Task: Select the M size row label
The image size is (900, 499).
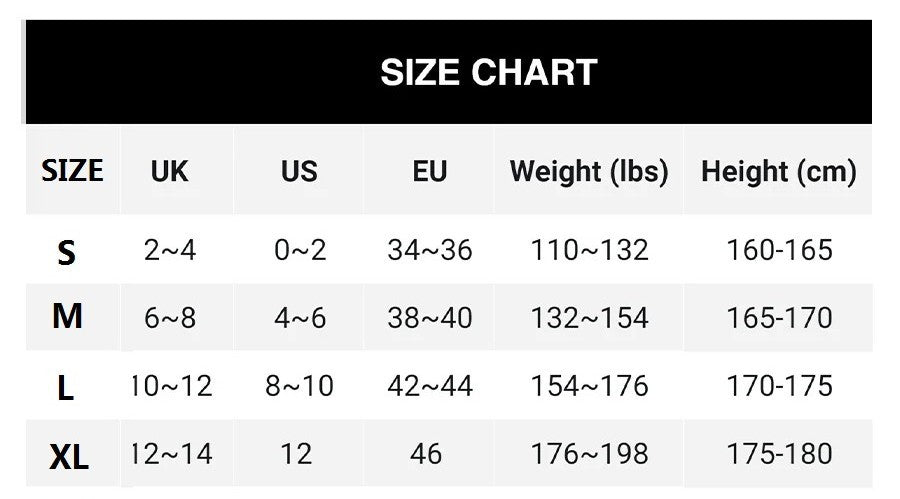Action: click(67, 317)
